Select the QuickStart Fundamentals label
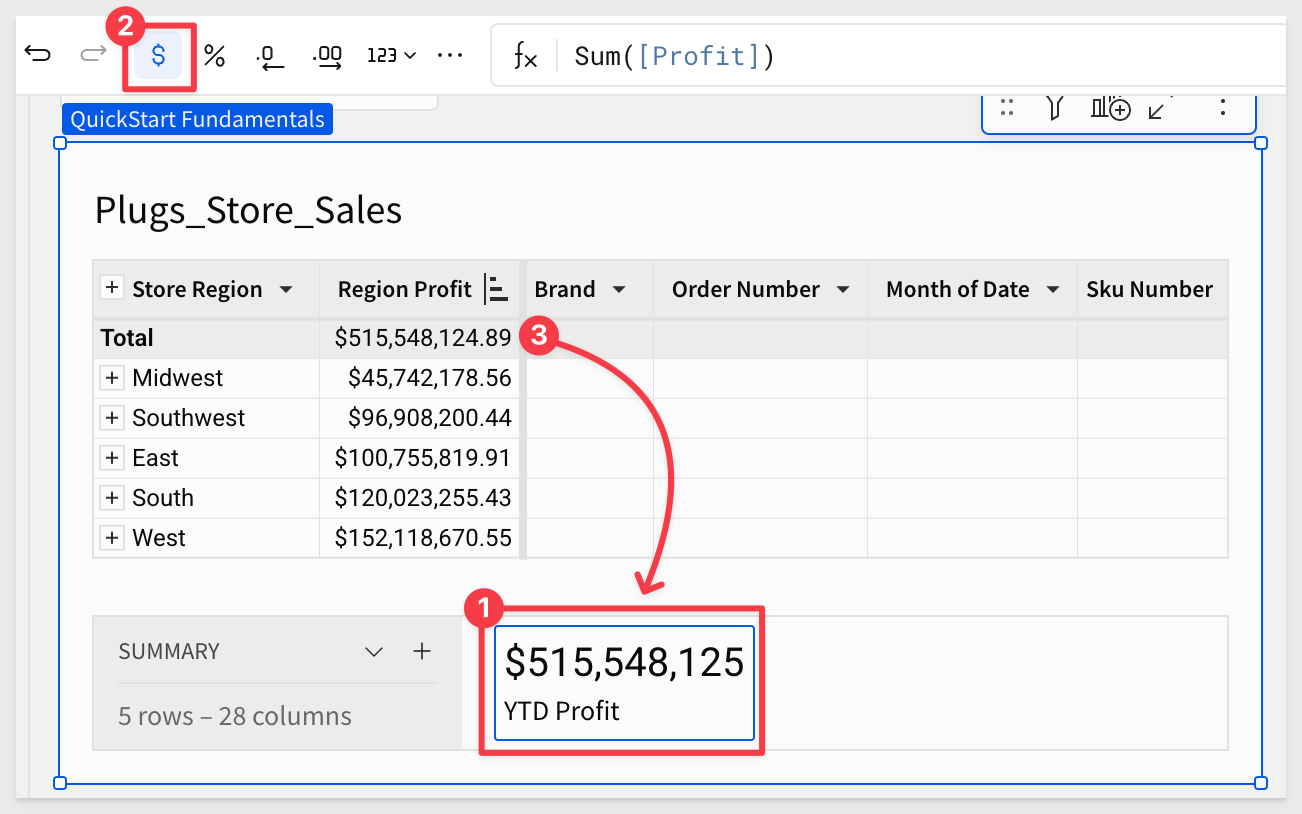The image size is (1302, 814). (x=198, y=119)
